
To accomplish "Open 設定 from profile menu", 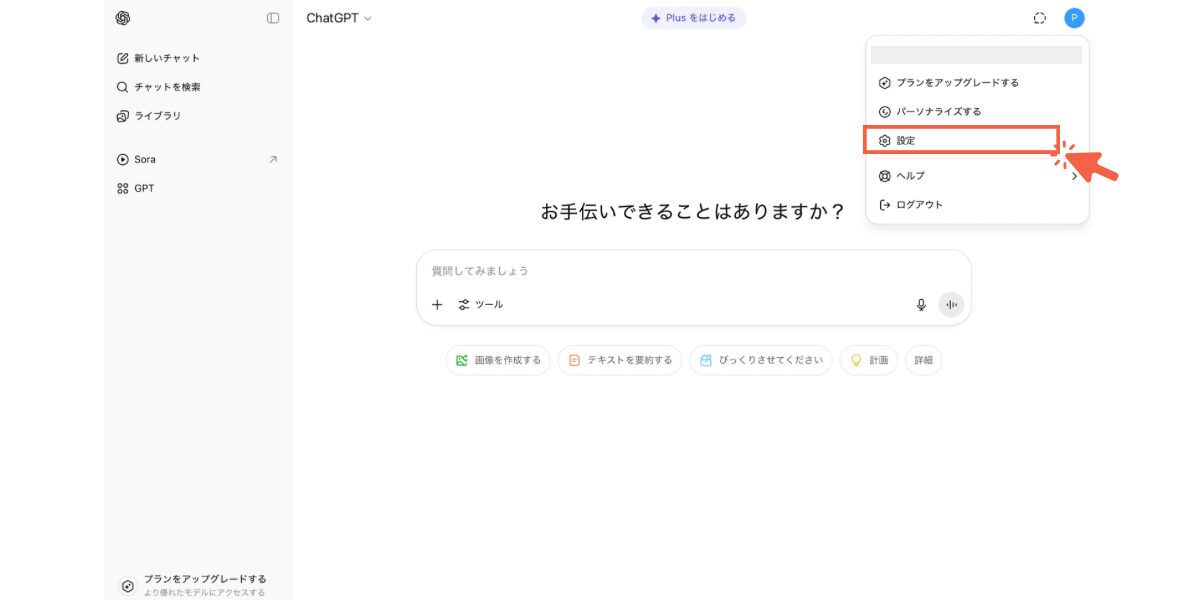I will (x=961, y=141).
